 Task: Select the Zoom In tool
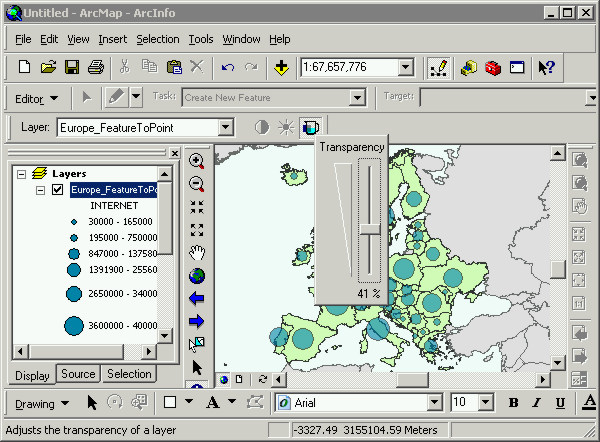tap(197, 160)
